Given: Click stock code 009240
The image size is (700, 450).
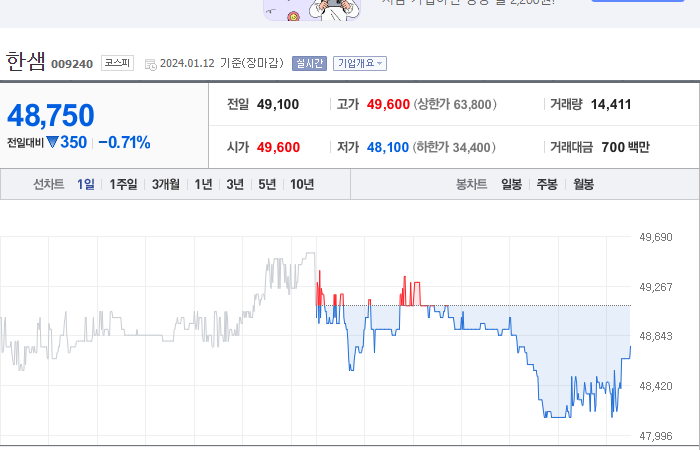Looking at the screenshot, I should [72, 64].
